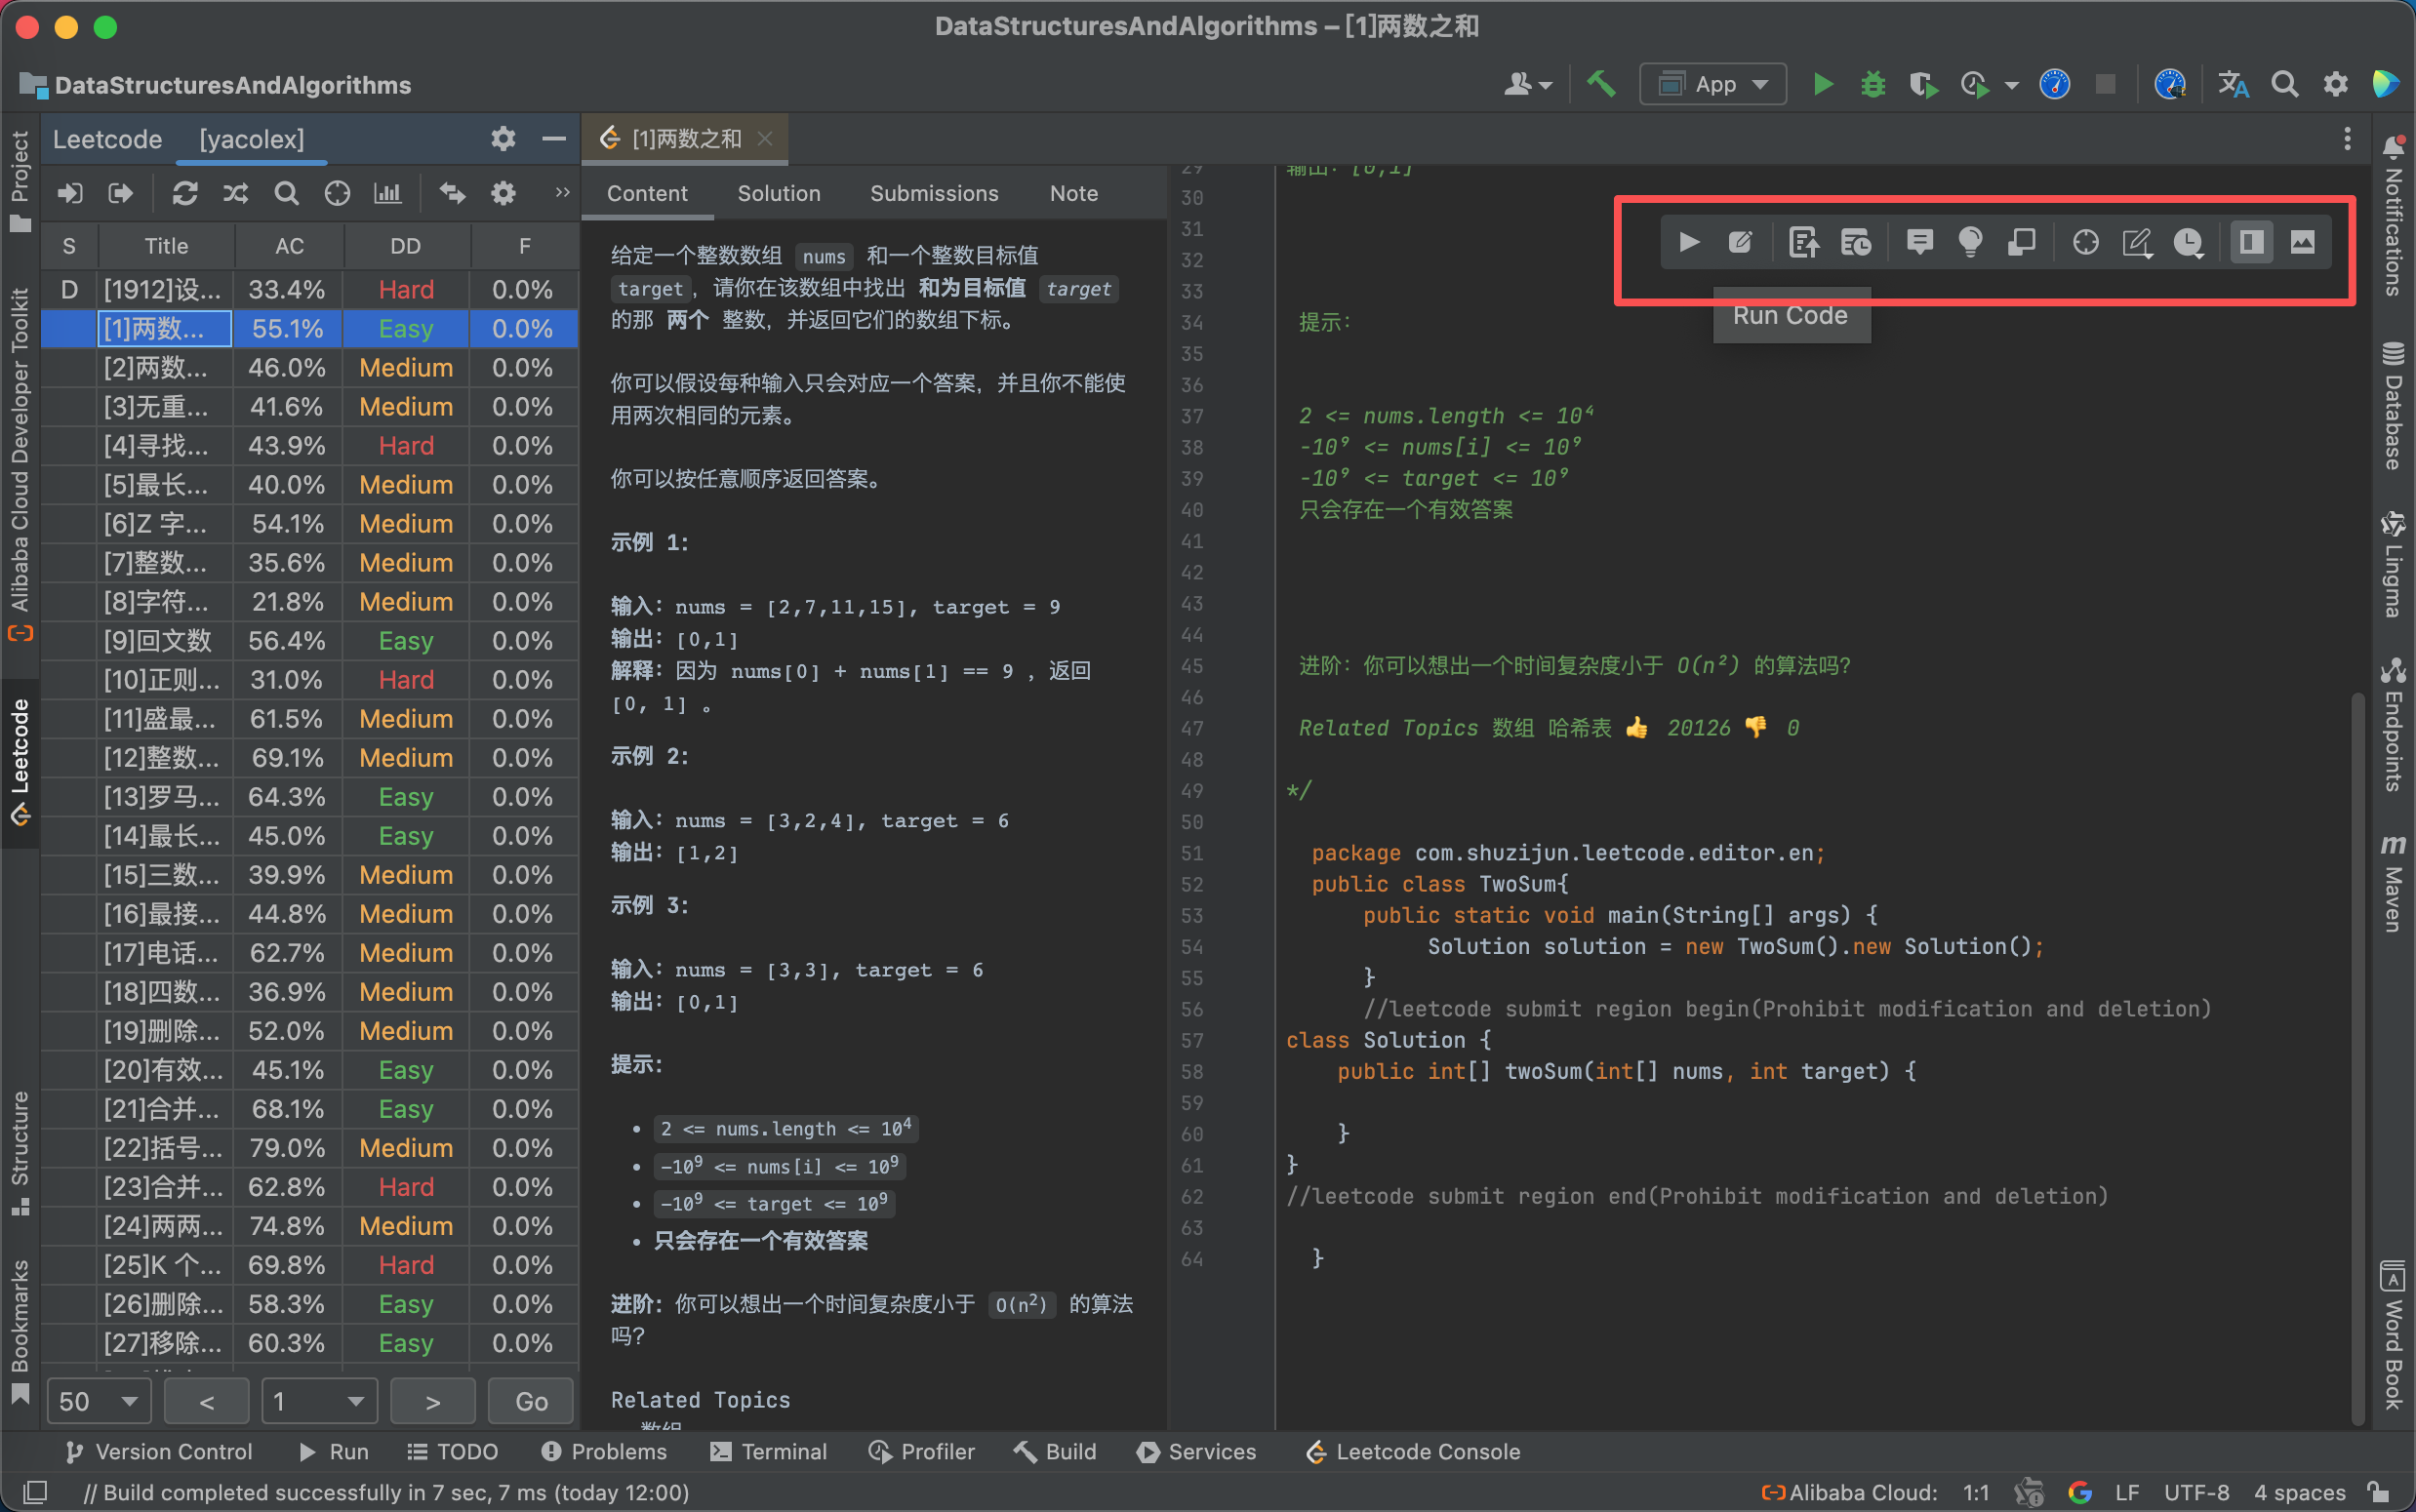Open the code-with-me users dropdown
This screenshot has width=2416, height=1512.
coord(1528,84)
